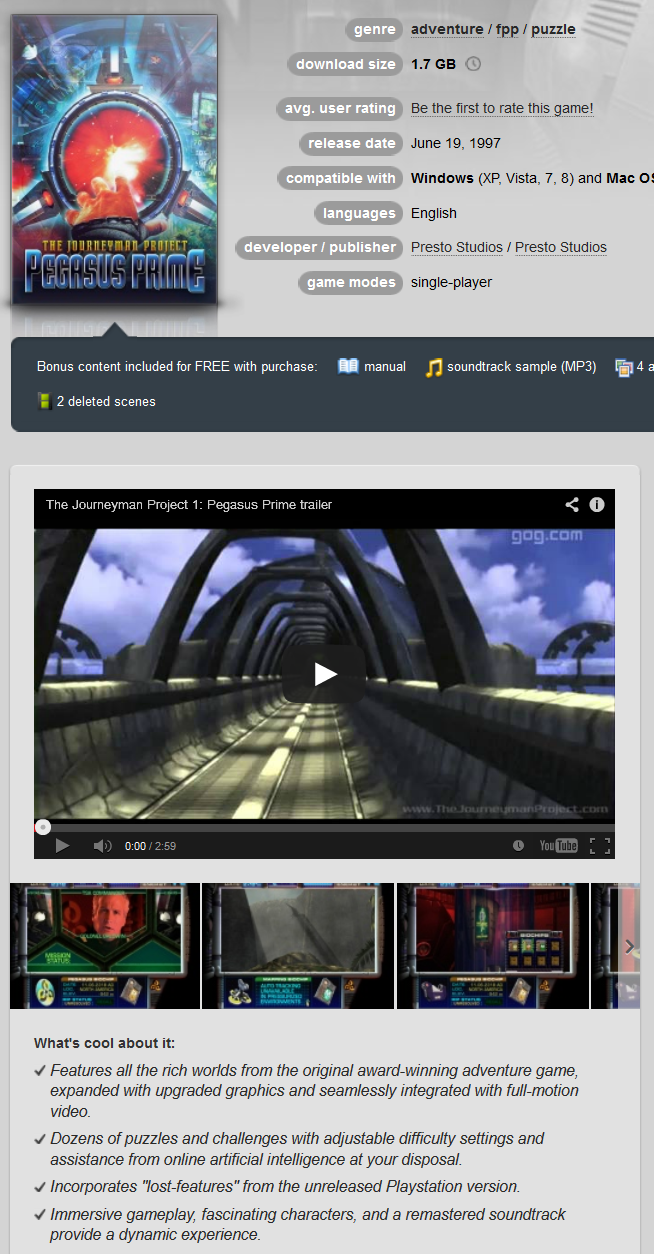Open the video info icon
This screenshot has width=654, height=1254.
(x=597, y=505)
